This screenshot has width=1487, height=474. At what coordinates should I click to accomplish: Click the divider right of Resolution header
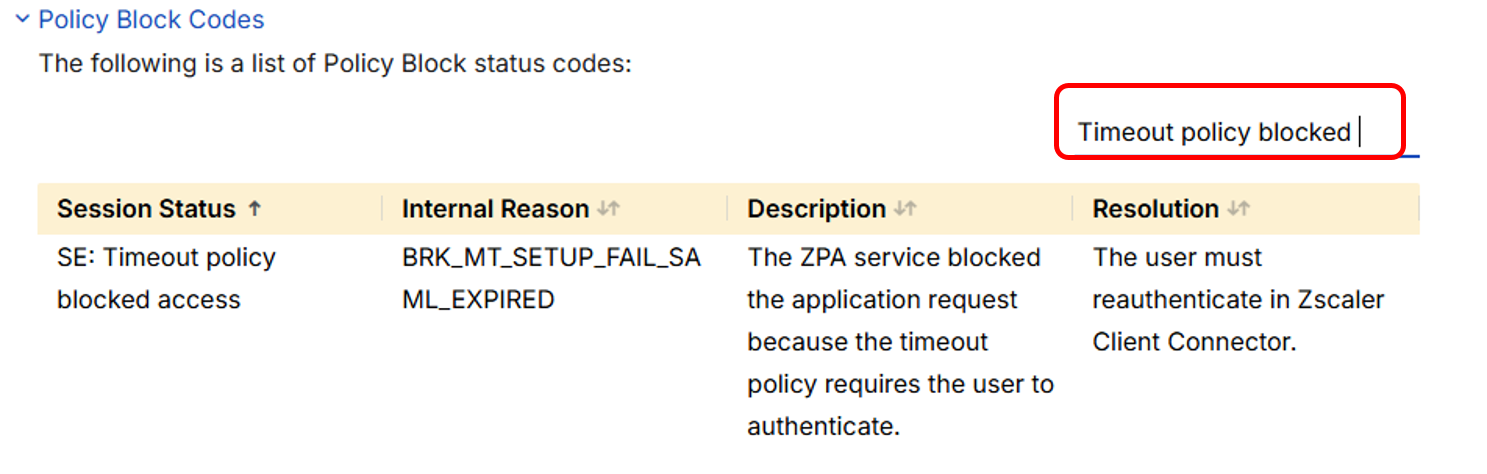pyautogui.click(x=1417, y=209)
